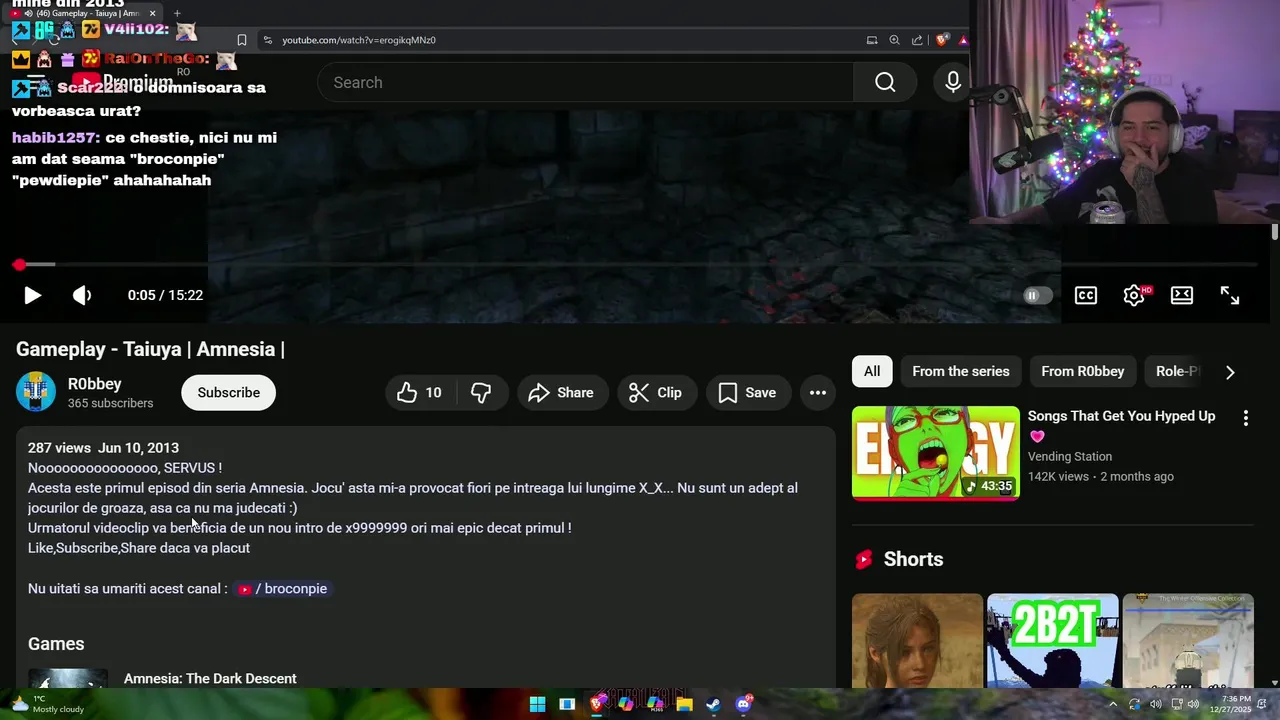The width and height of the screenshot is (1280, 720).
Task: Show more filter chips with right arrow
Action: (1230, 372)
